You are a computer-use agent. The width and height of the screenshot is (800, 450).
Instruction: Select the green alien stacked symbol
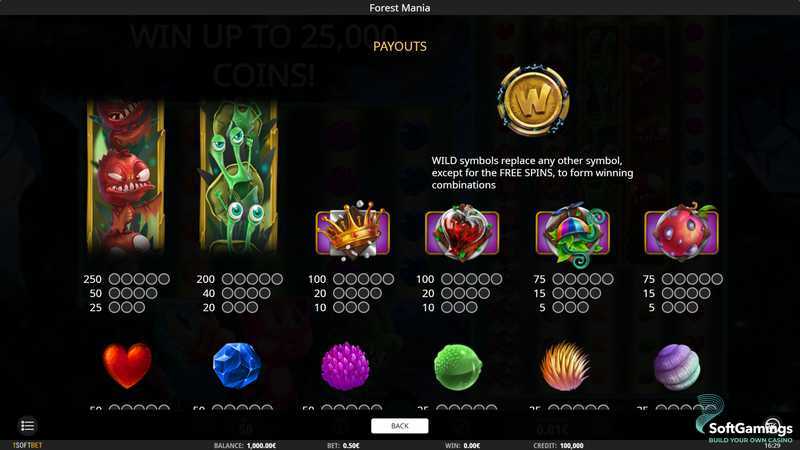(x=238, y=177)
